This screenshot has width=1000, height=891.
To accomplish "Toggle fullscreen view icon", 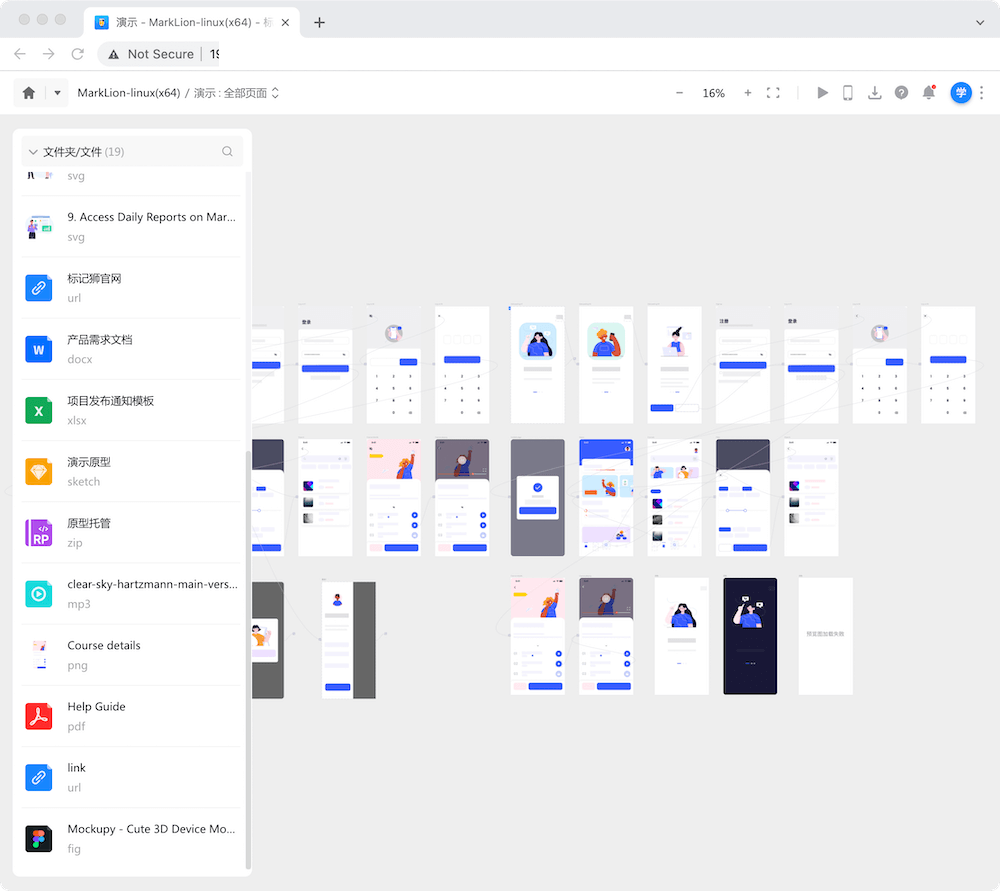I will click(x=773, y=93).
